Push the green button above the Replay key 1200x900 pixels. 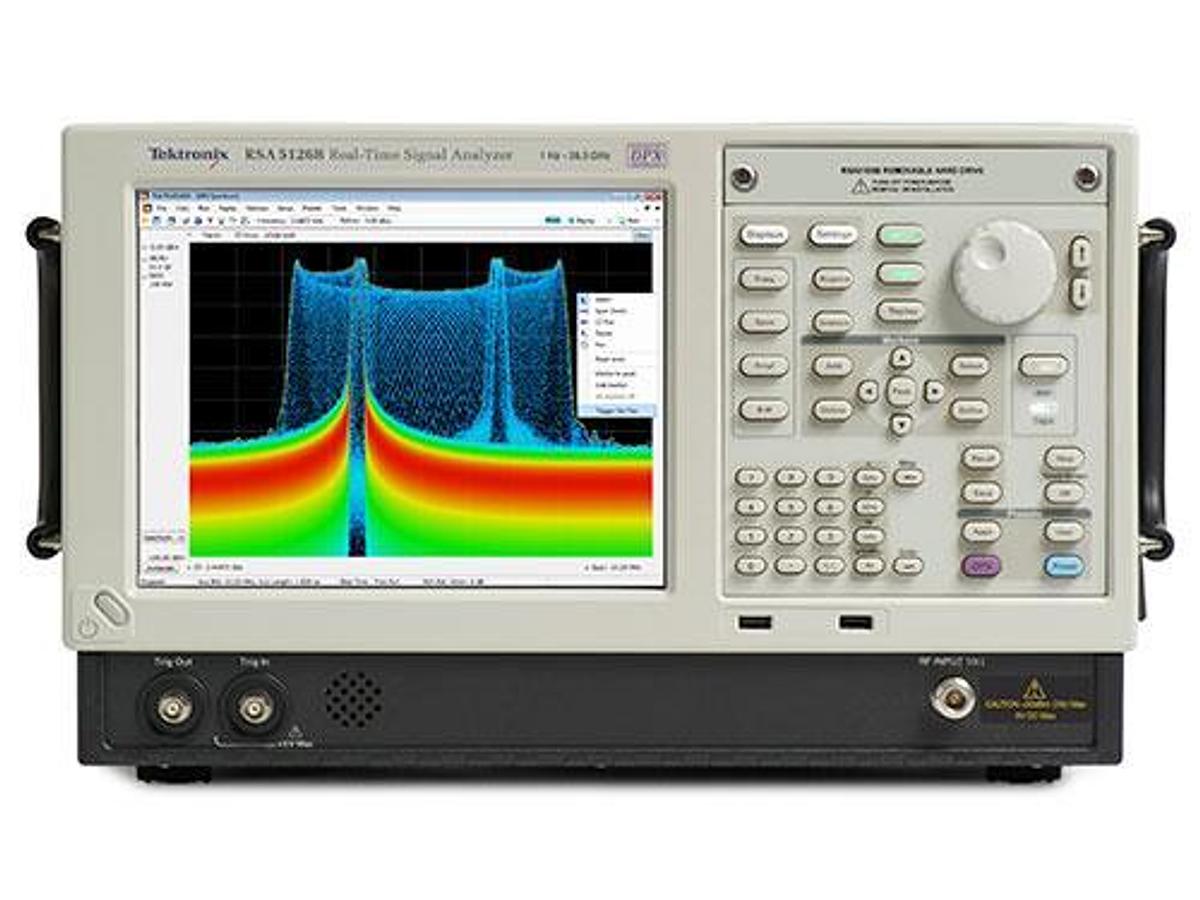coord(901,273)
